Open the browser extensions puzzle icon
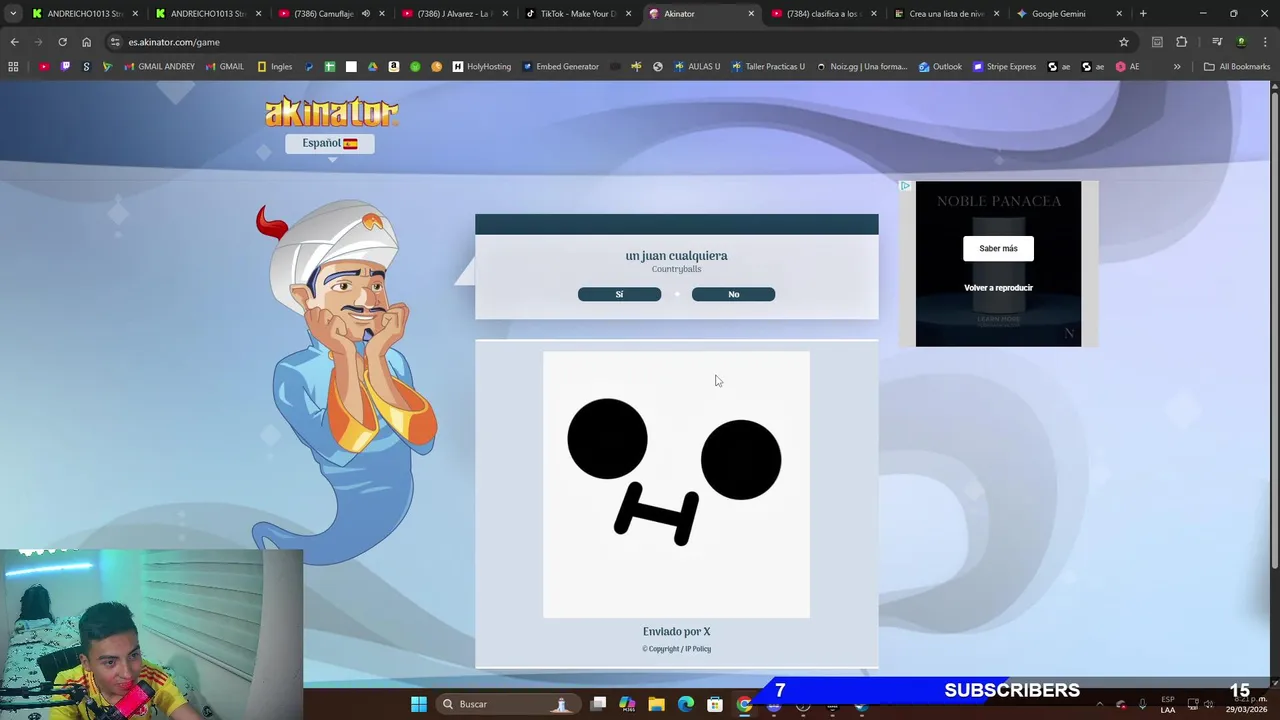This screenshot has height=720, width=1280. [x=1181, y=42]
